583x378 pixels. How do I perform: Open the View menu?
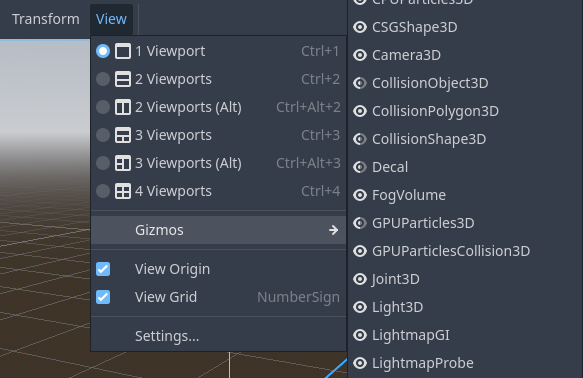tap(111, 19)
